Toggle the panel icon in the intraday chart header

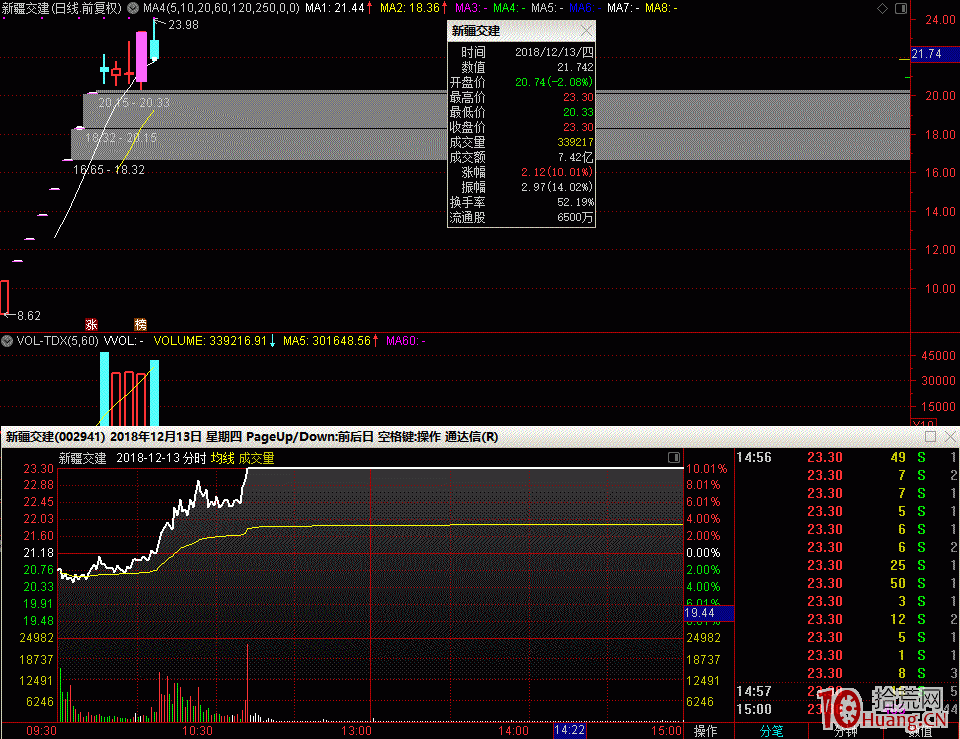tap(673, 458)
